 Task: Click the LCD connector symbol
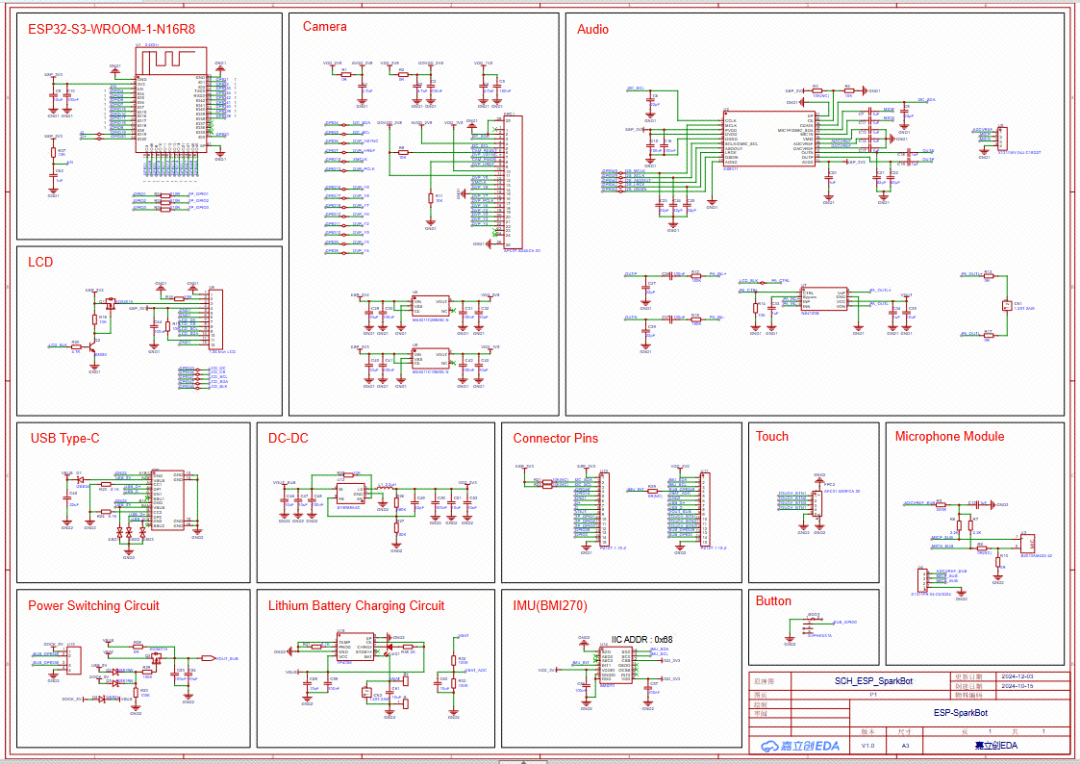215,319
